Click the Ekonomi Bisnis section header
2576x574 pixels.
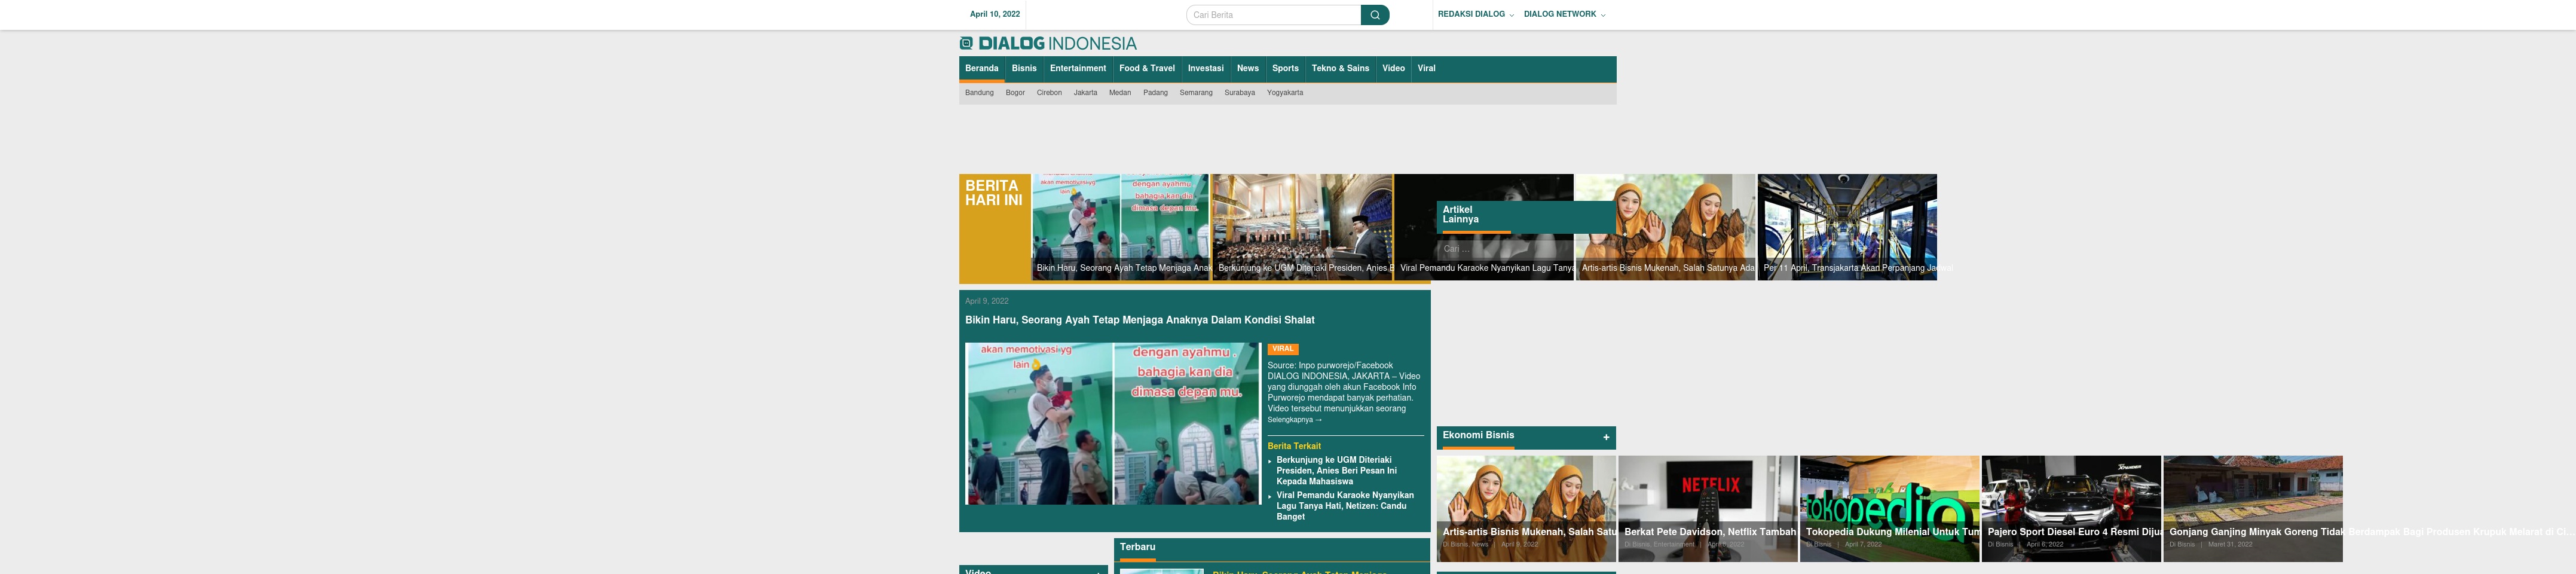click(1478, 435)
